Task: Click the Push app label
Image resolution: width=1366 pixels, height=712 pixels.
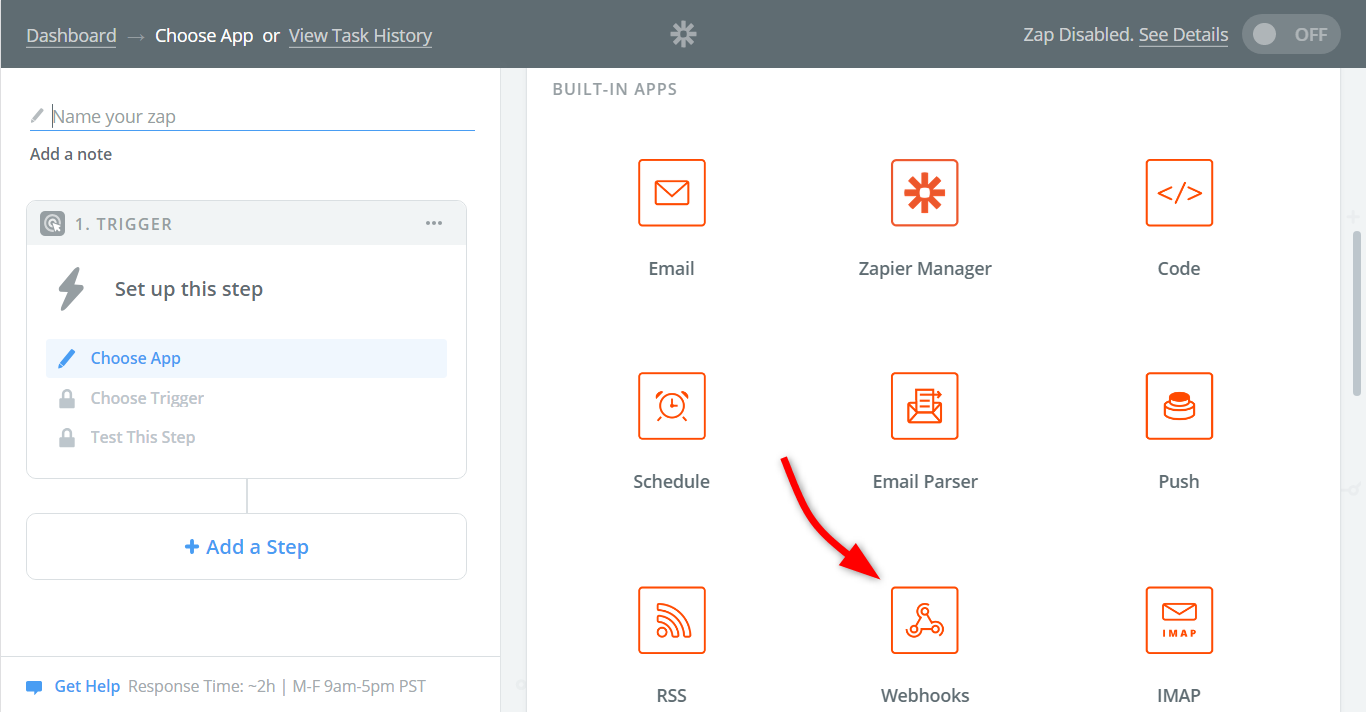Action: coord(1179,482)
